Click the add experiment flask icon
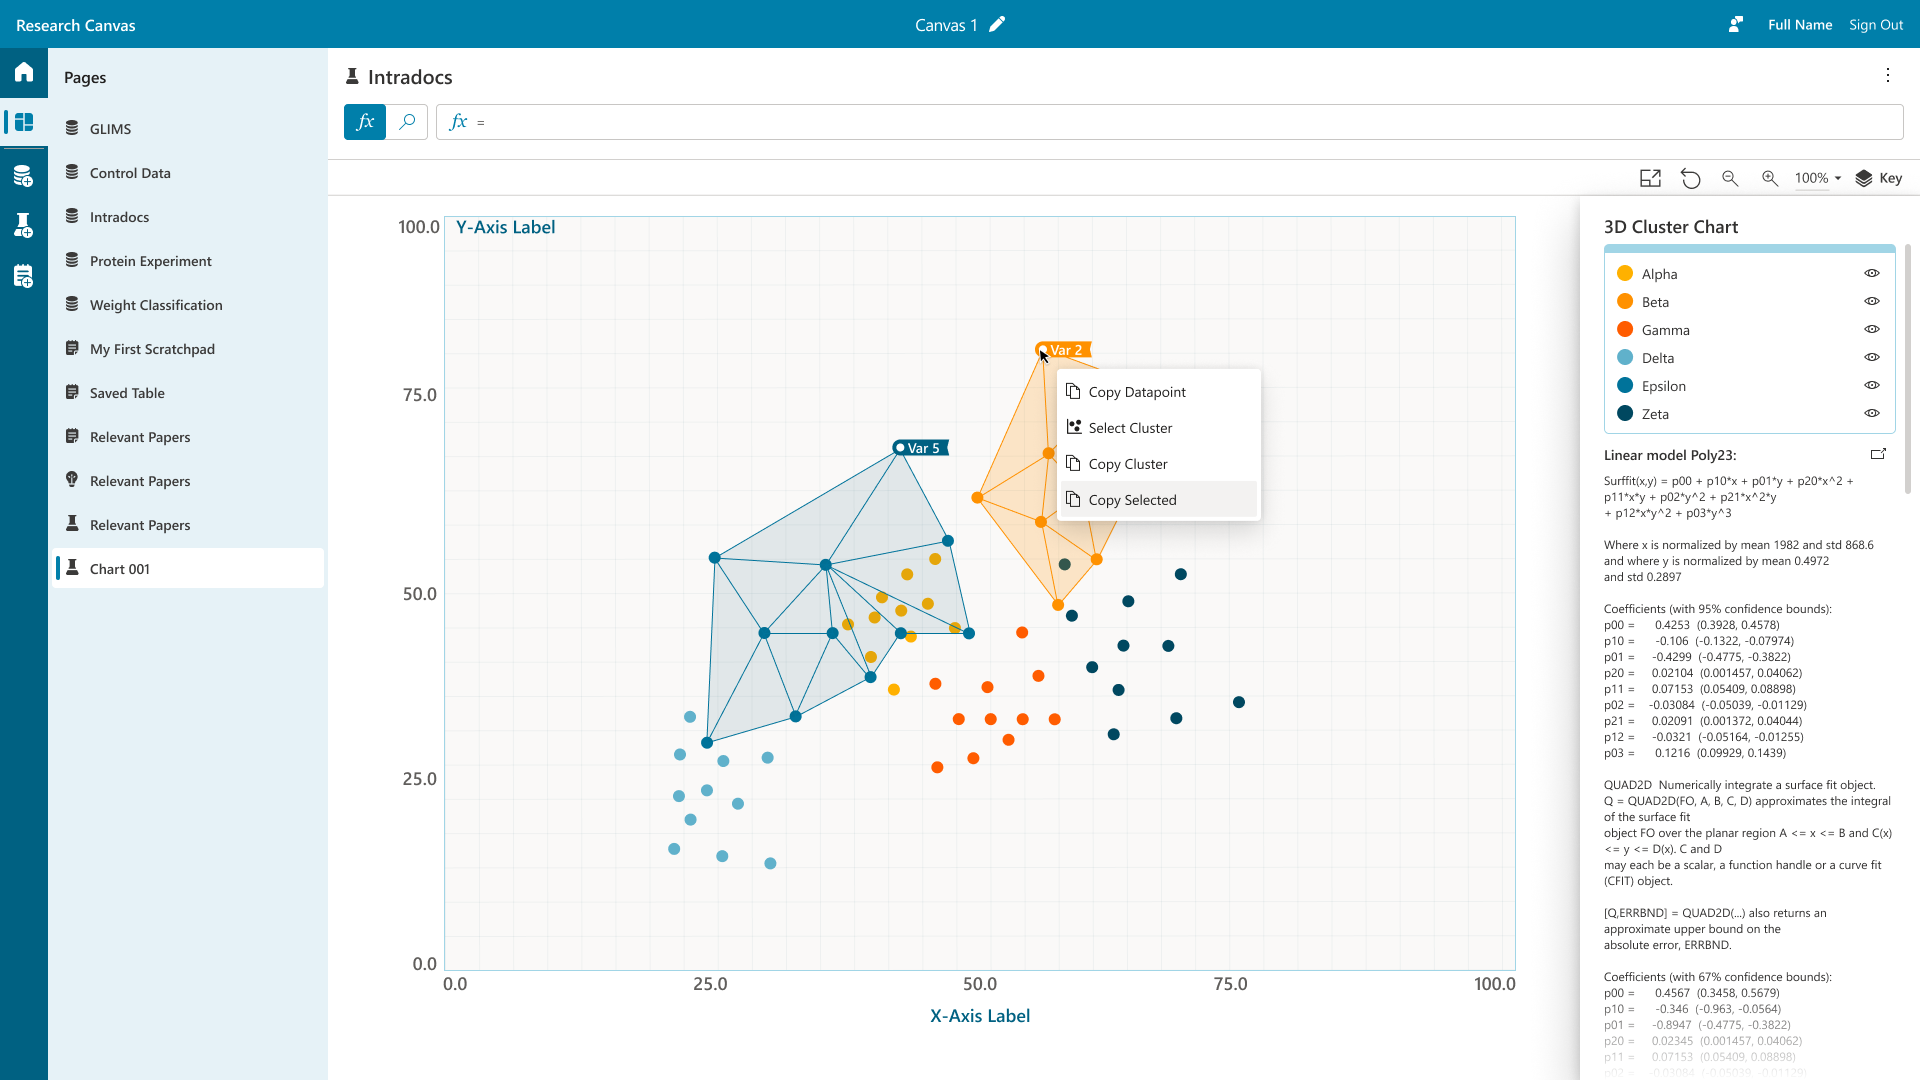 tap(24, 226)
